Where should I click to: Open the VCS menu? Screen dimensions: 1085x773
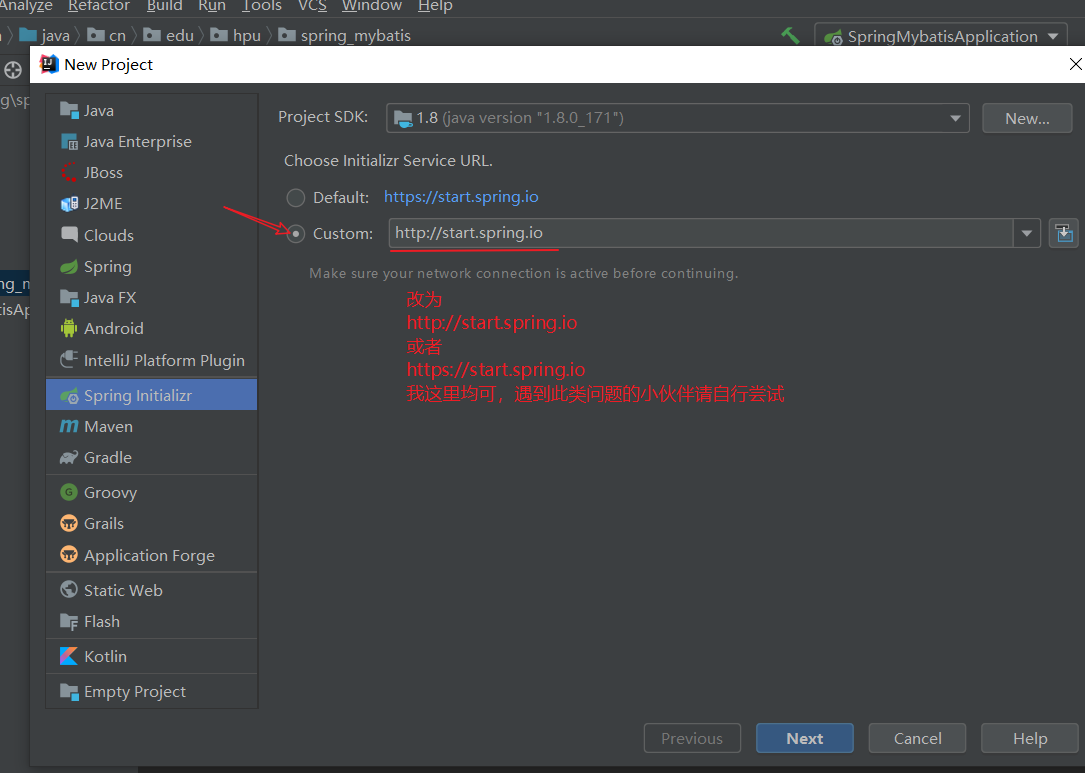[x=312, y=6]
